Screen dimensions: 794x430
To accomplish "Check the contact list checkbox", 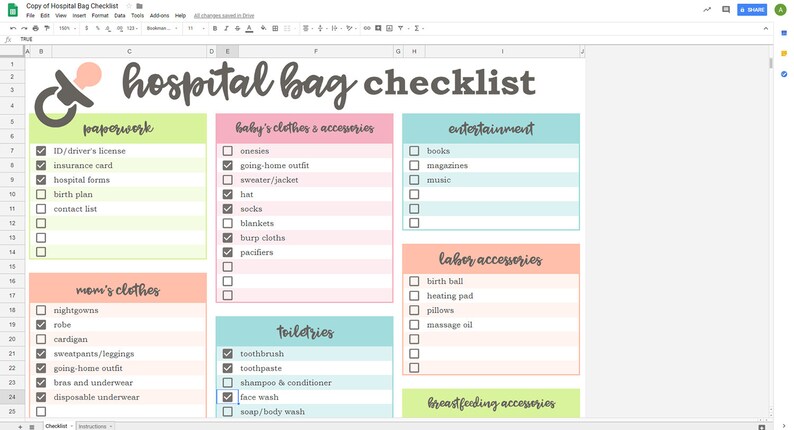I will [x=41, y=209].
